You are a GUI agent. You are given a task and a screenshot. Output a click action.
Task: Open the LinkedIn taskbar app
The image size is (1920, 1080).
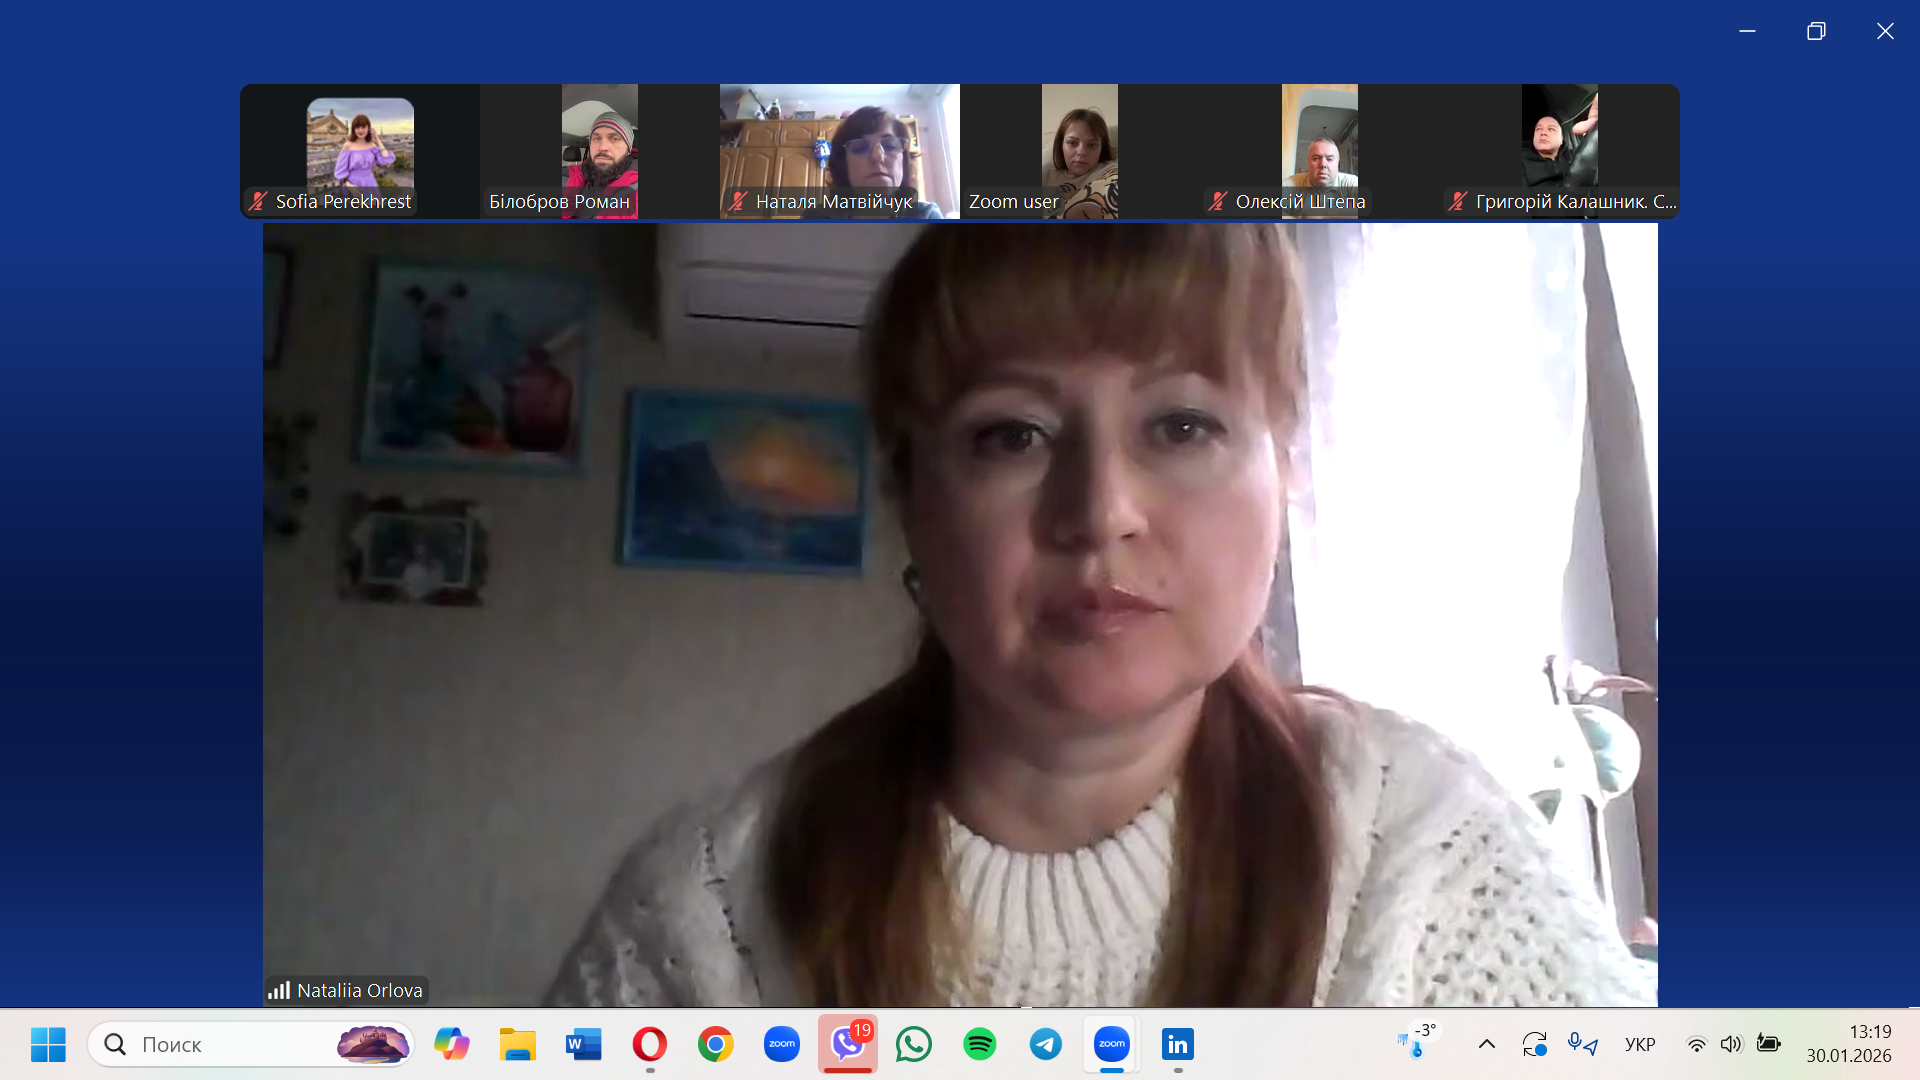click(1177, 1044)
